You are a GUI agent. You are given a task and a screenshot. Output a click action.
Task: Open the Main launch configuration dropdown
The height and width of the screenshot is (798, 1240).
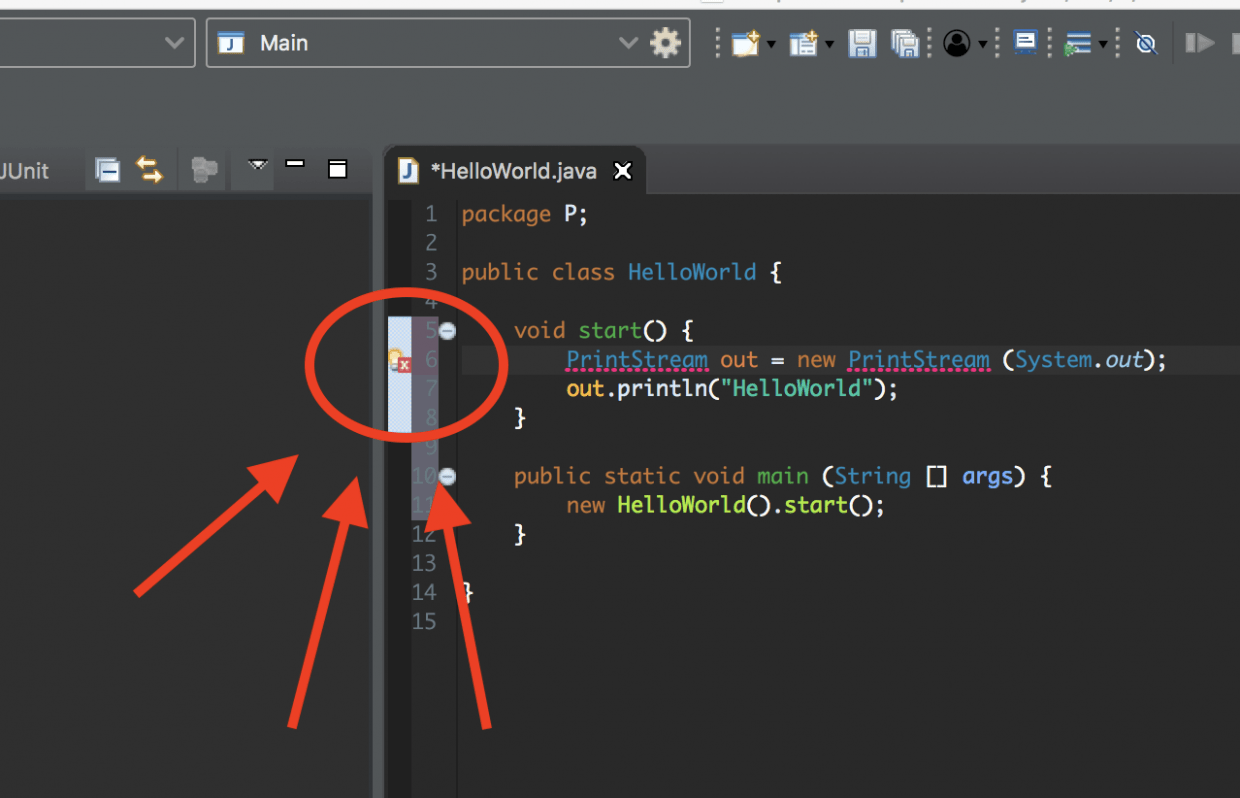(628, 43)
